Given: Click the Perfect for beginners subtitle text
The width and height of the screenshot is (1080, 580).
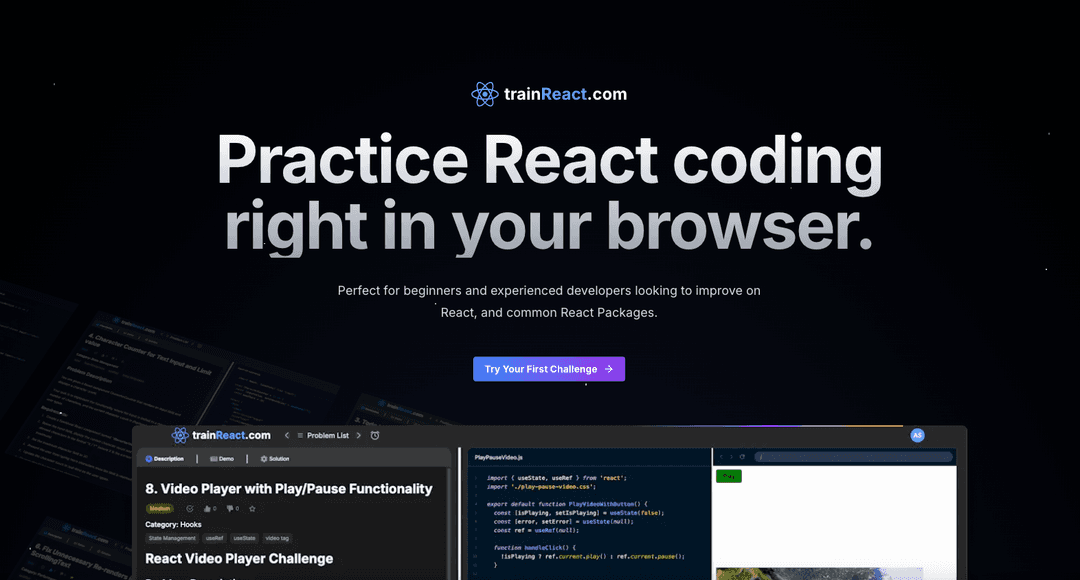Looking at the screenshot, I should pyautogui.click(x=549, y=302).
